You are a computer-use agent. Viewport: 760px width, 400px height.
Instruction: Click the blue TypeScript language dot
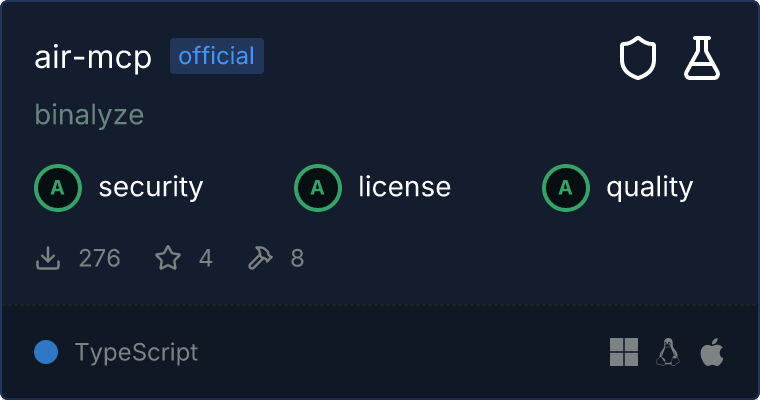(x=46, y=352)
